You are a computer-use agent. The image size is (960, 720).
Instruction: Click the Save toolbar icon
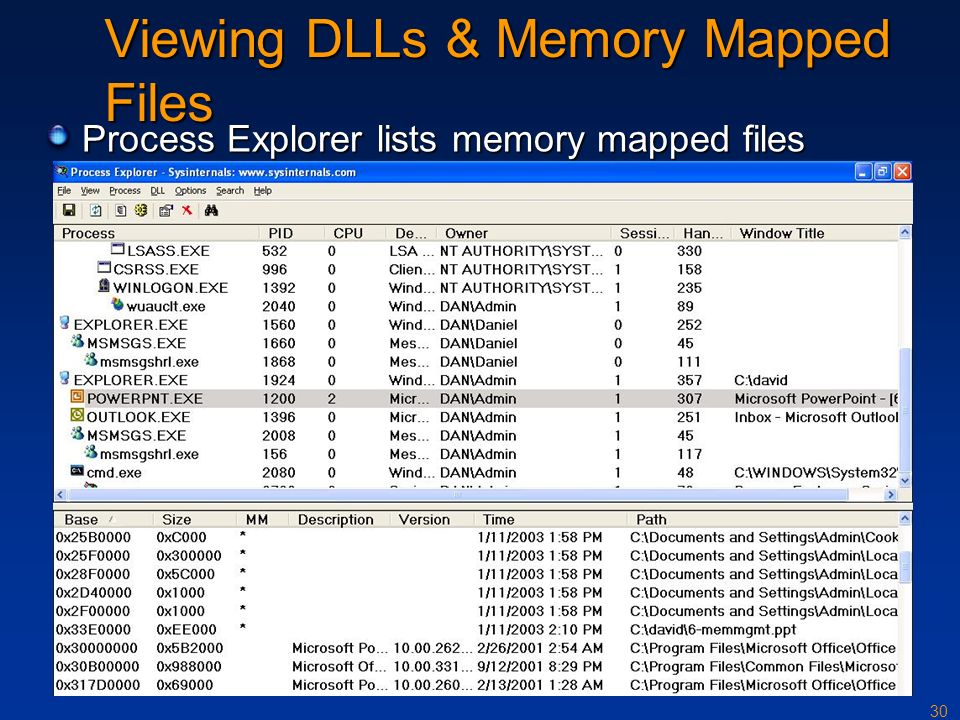click(69, 211)
